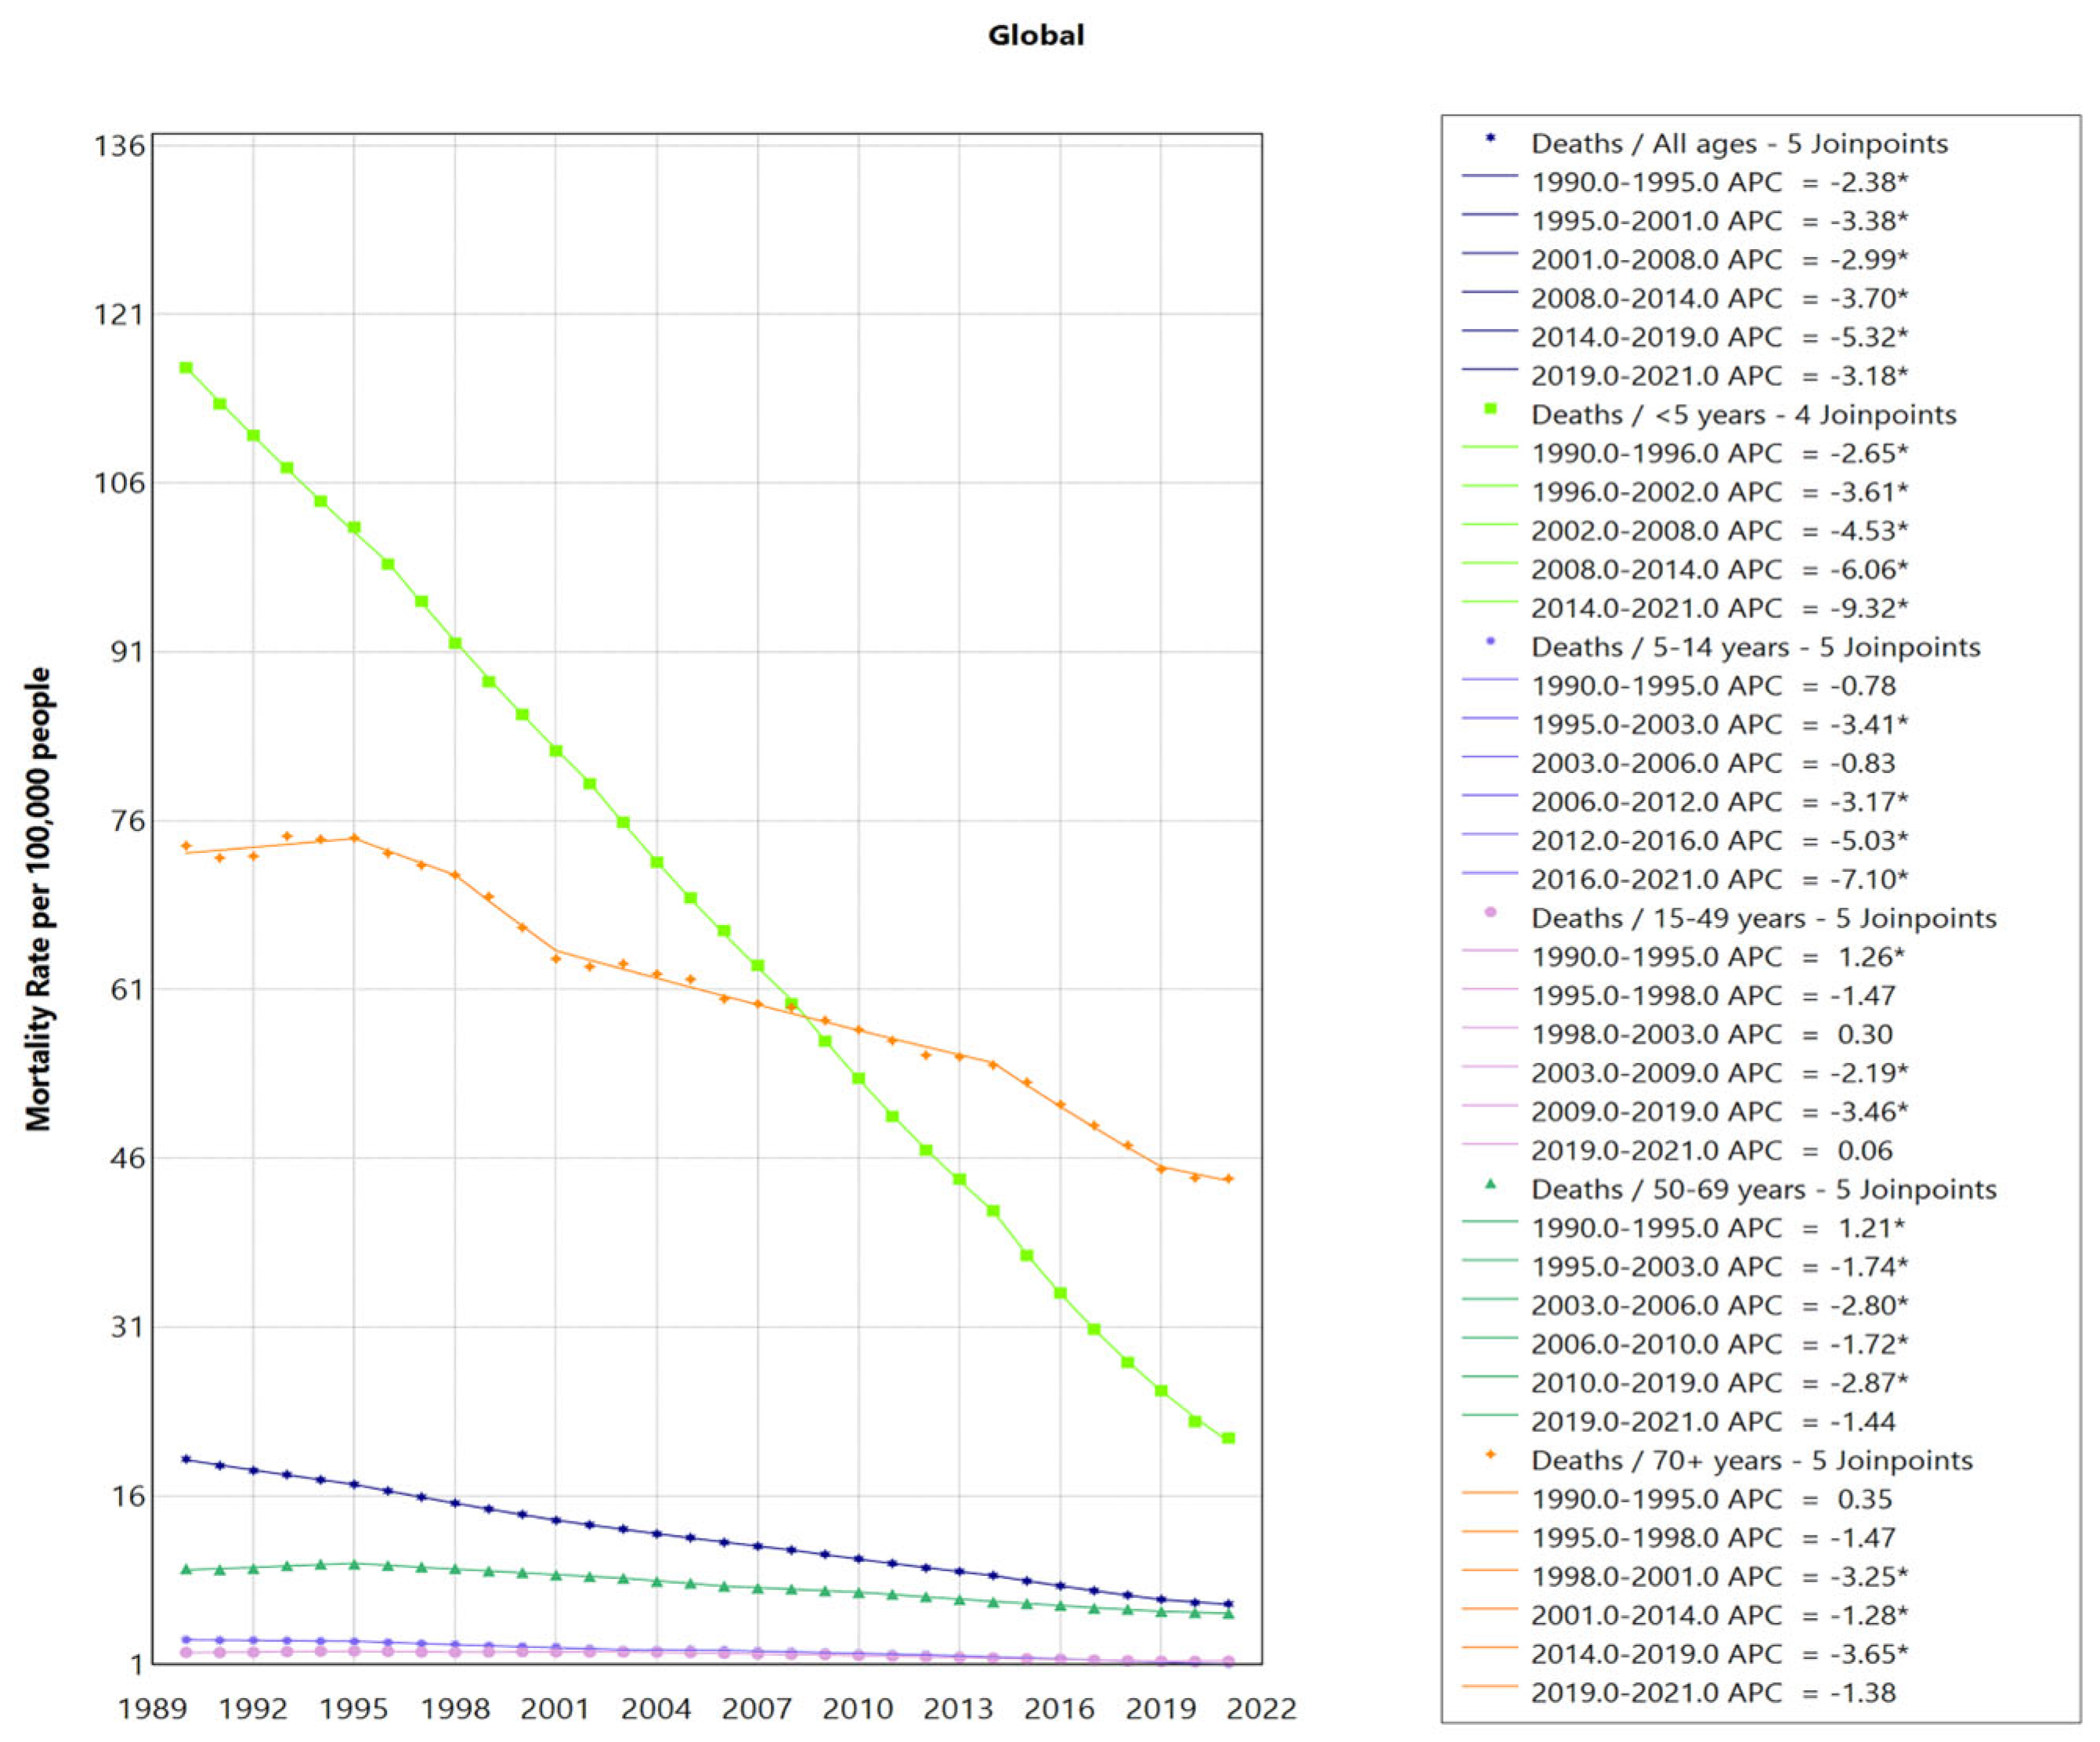
Task: Click y-axis tick label 136
Action: [x=120, y=147]
